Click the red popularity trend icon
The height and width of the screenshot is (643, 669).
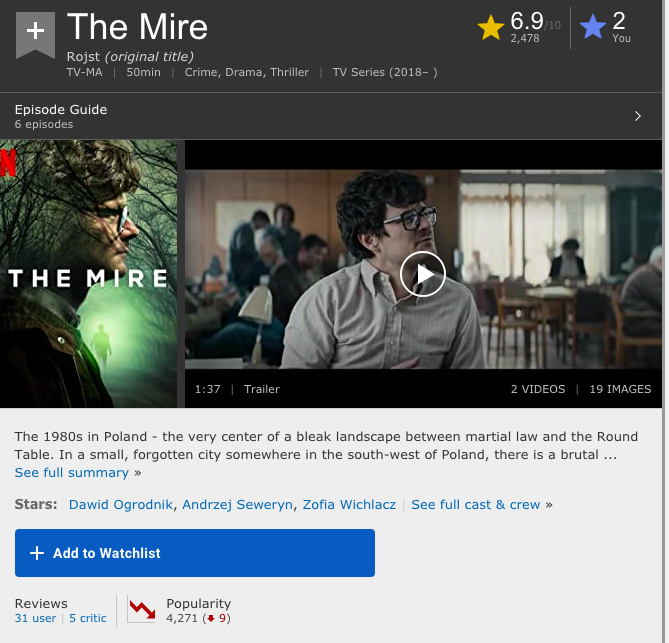click(x=142, y=610)
